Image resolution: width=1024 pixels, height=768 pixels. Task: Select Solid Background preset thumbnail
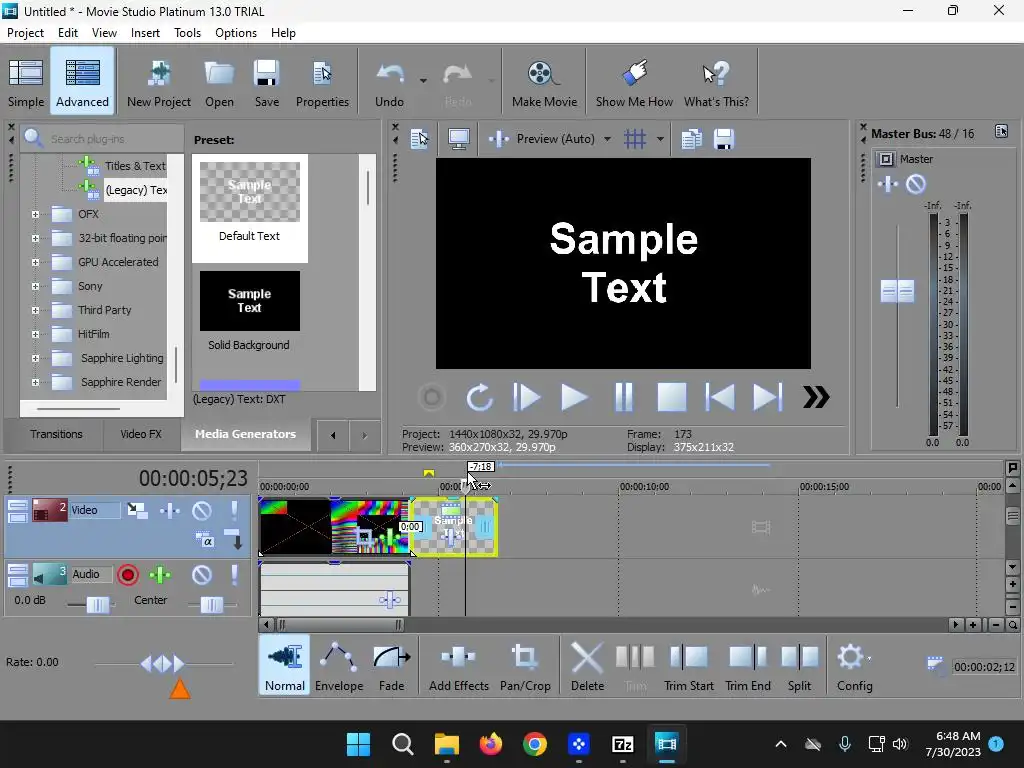coord(249,301)
